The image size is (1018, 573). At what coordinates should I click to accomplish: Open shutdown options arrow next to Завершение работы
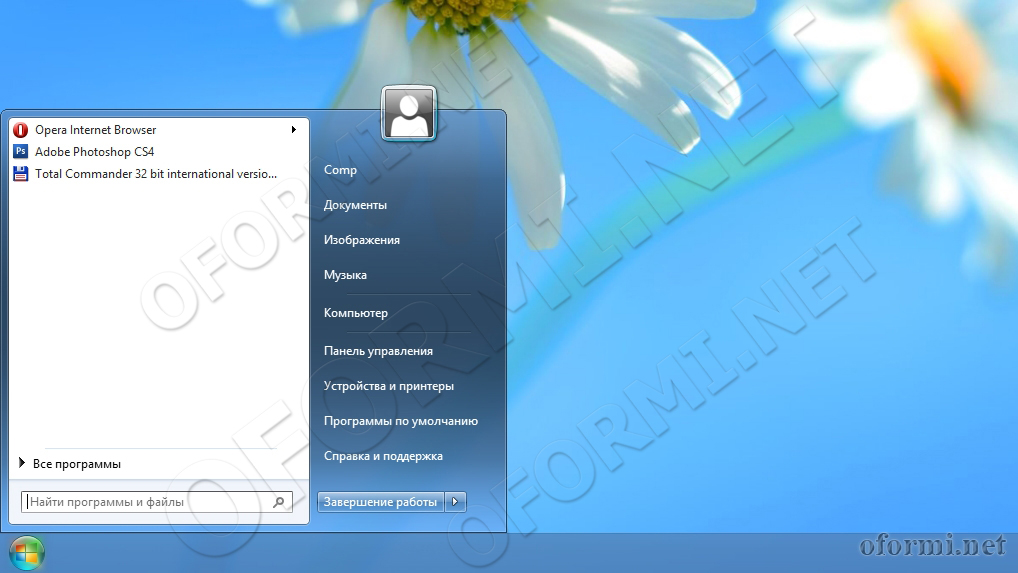455,502
